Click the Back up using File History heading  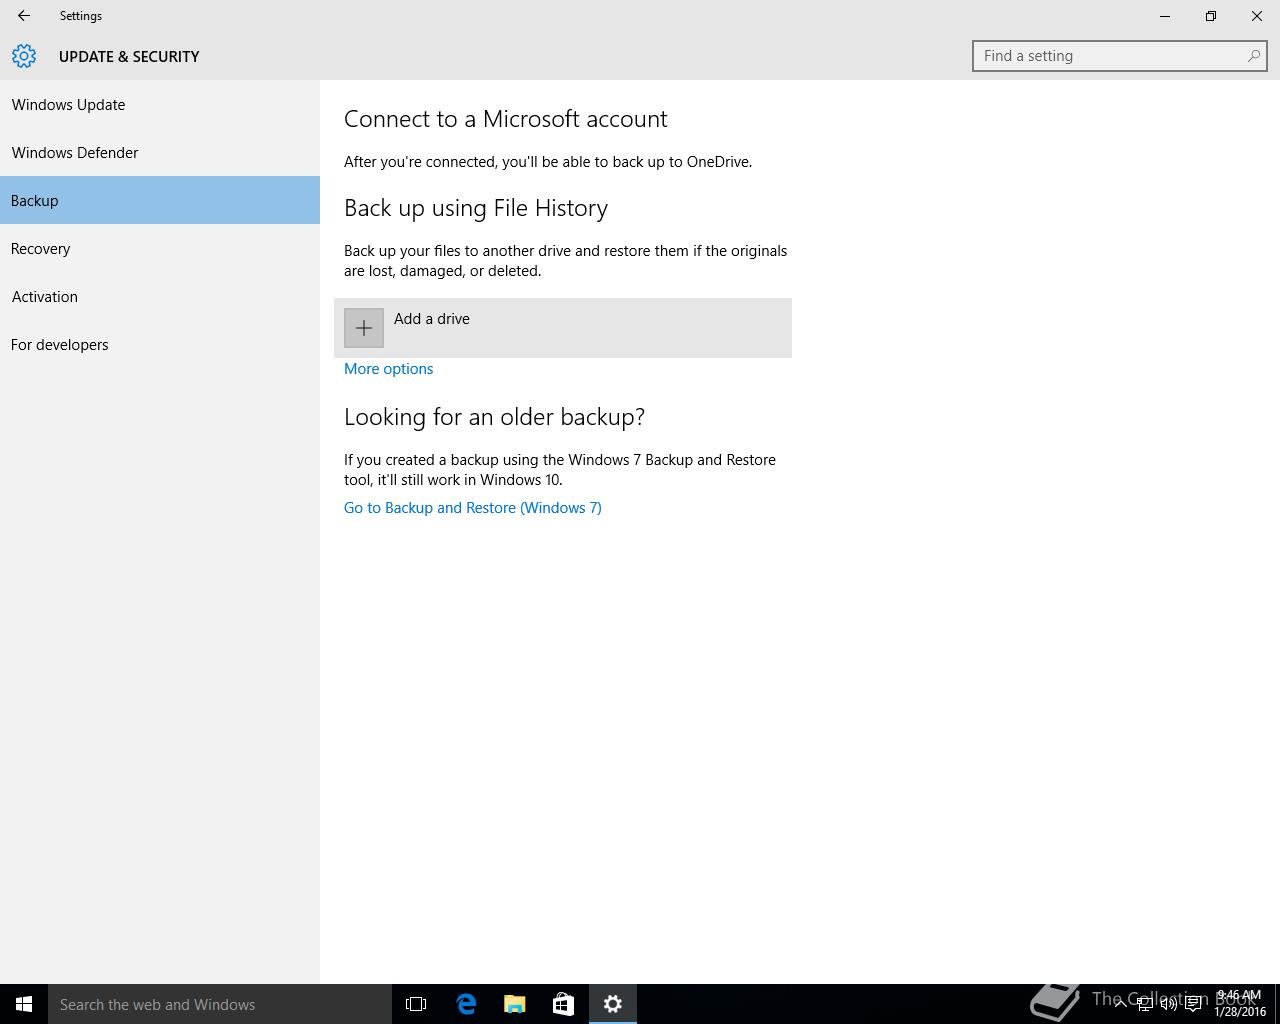coord(476,208)
